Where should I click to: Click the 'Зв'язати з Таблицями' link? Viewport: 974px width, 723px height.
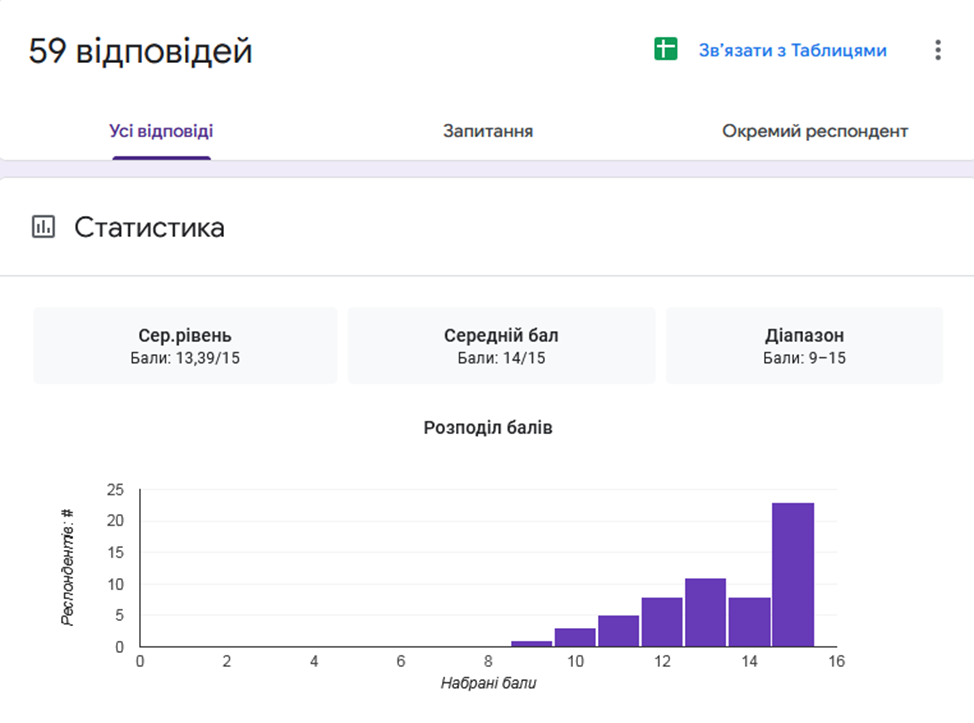(792, 50)
